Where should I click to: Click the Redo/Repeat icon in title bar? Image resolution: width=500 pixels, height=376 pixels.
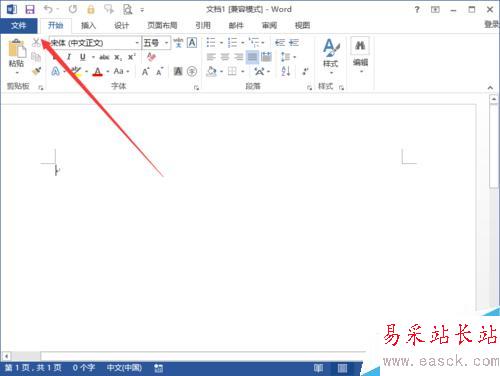coord(73,9)
